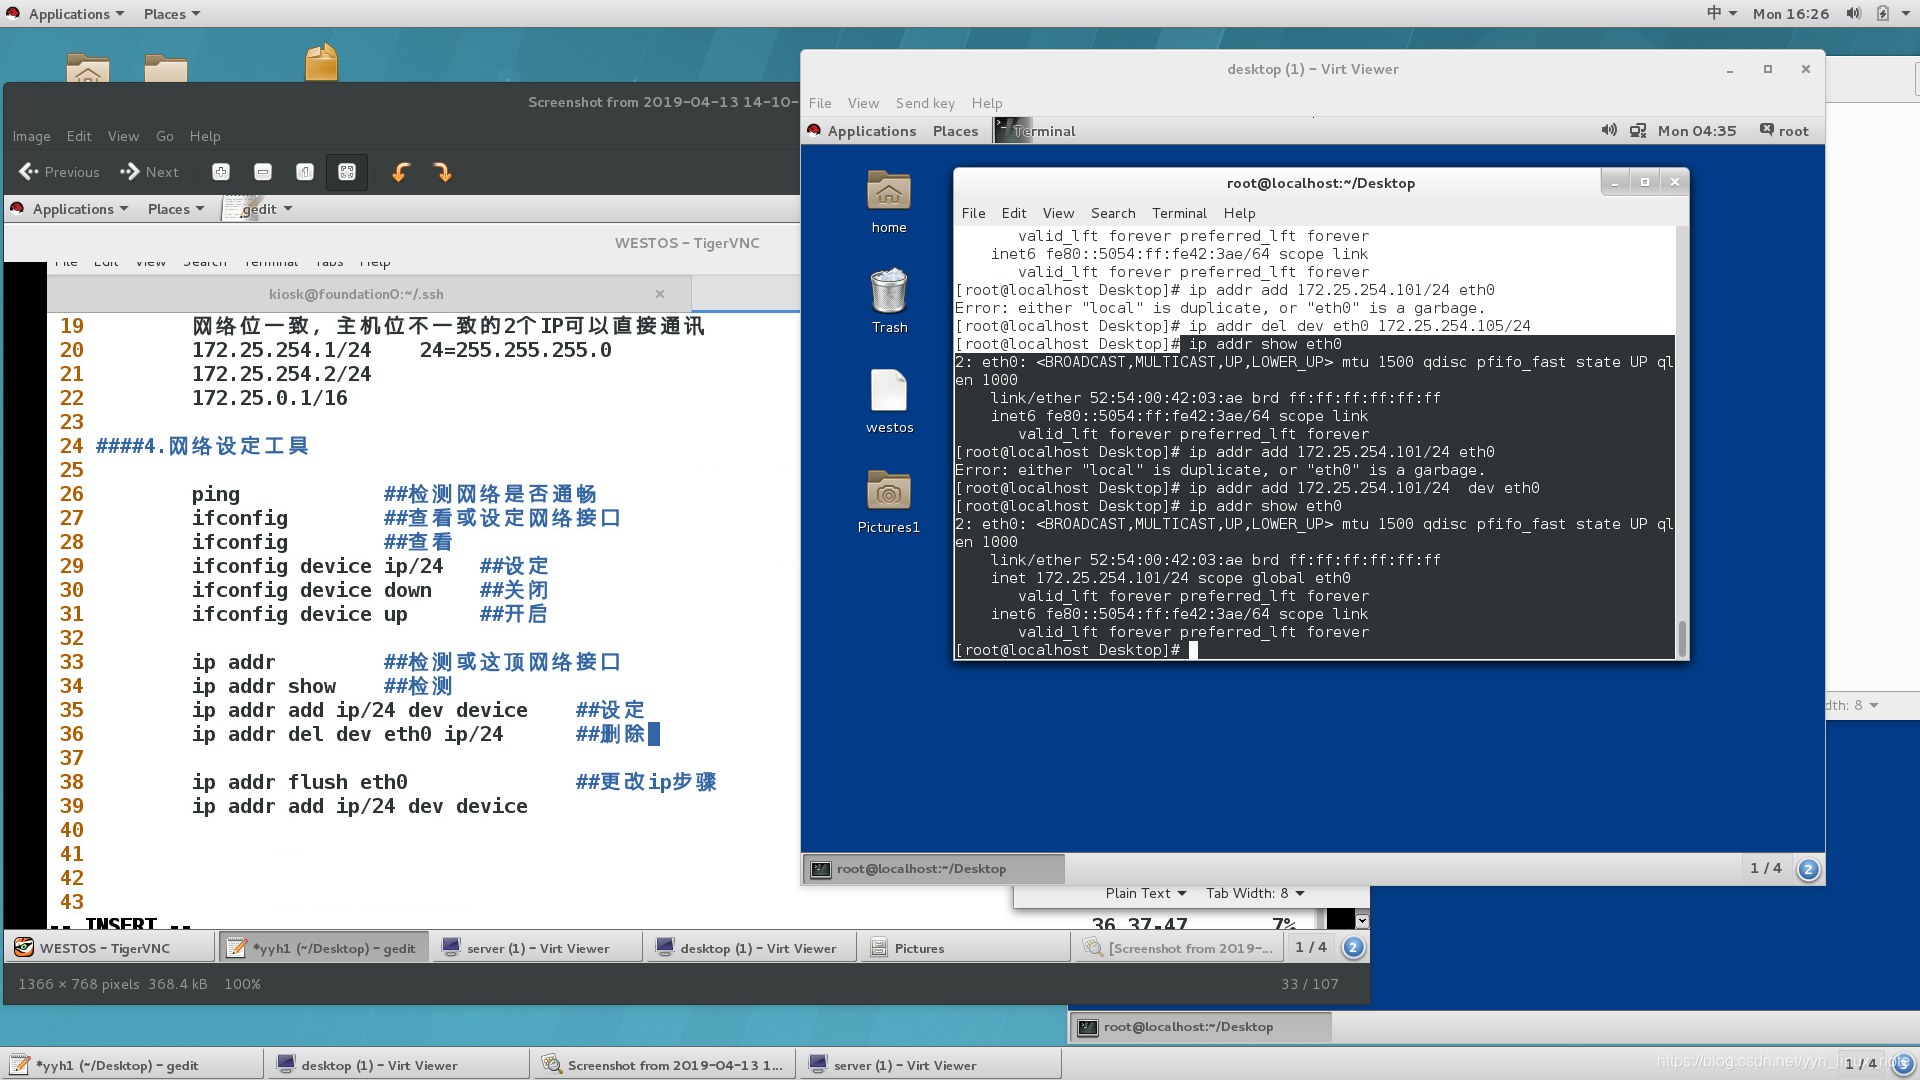
Task: Switch to Pictures window in taskbar
Action: 918,948
